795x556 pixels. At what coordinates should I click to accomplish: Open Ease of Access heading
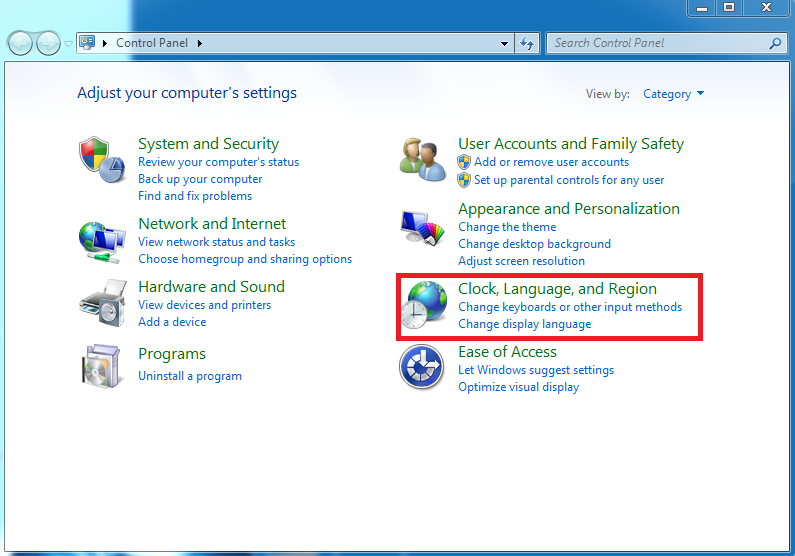pyautogui.click(x=507, y=352)
